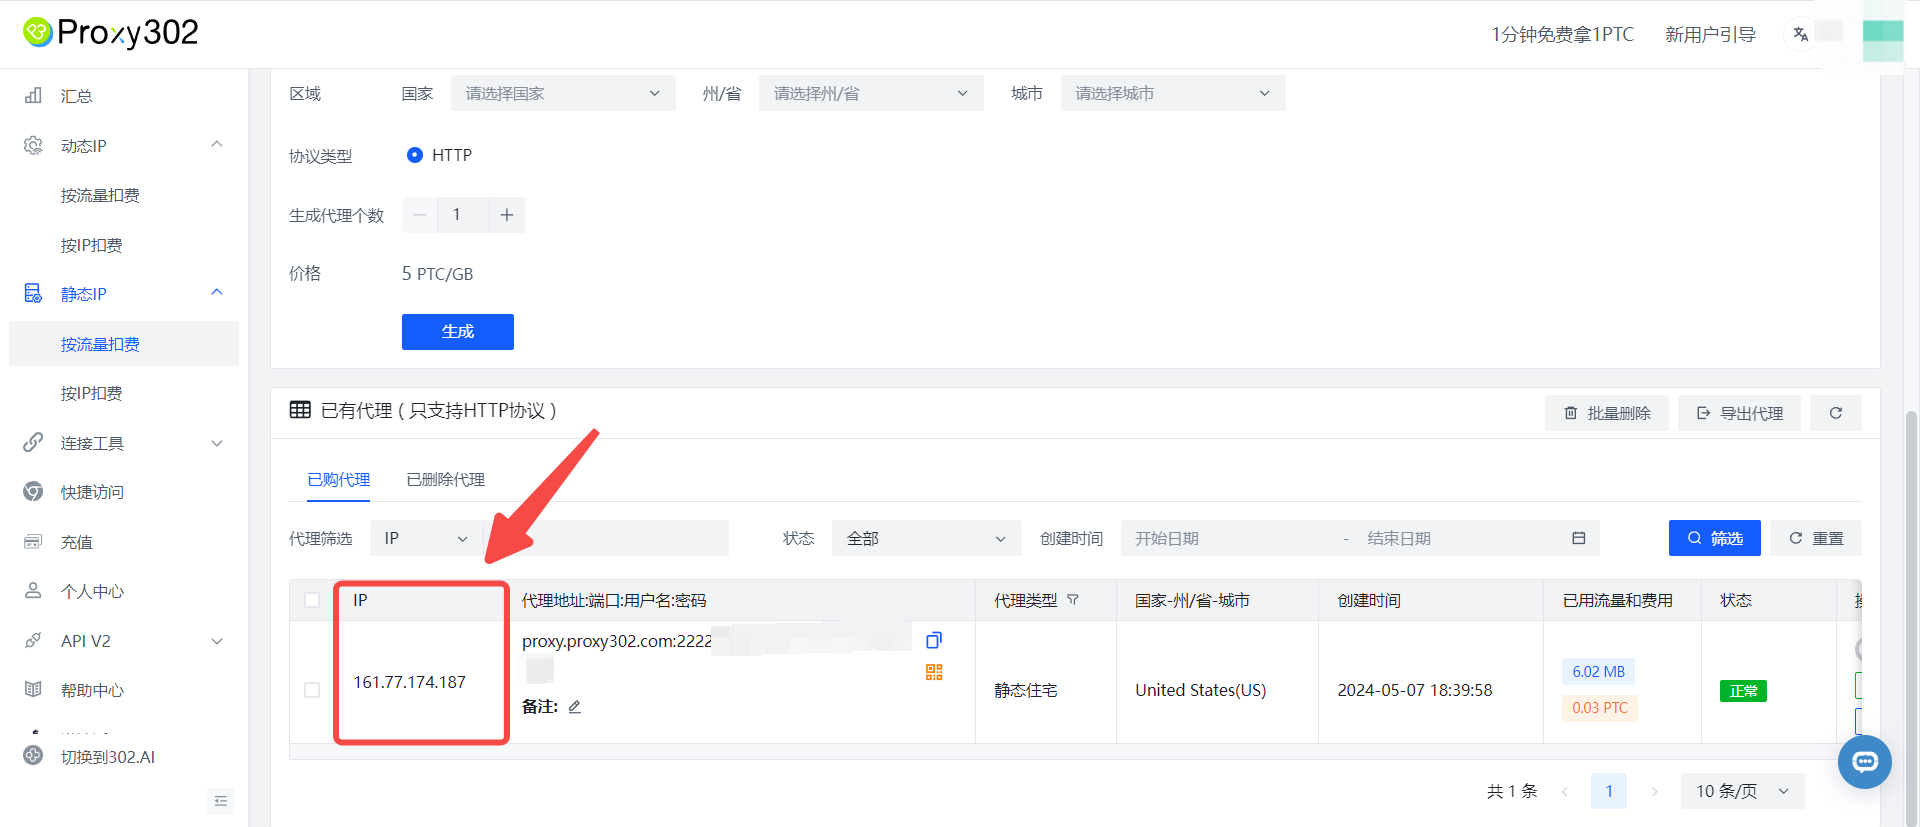Click the 汇总 bar chart icon
The height and width of the screenshot is (827, 1920).
[x=33, y=95]
